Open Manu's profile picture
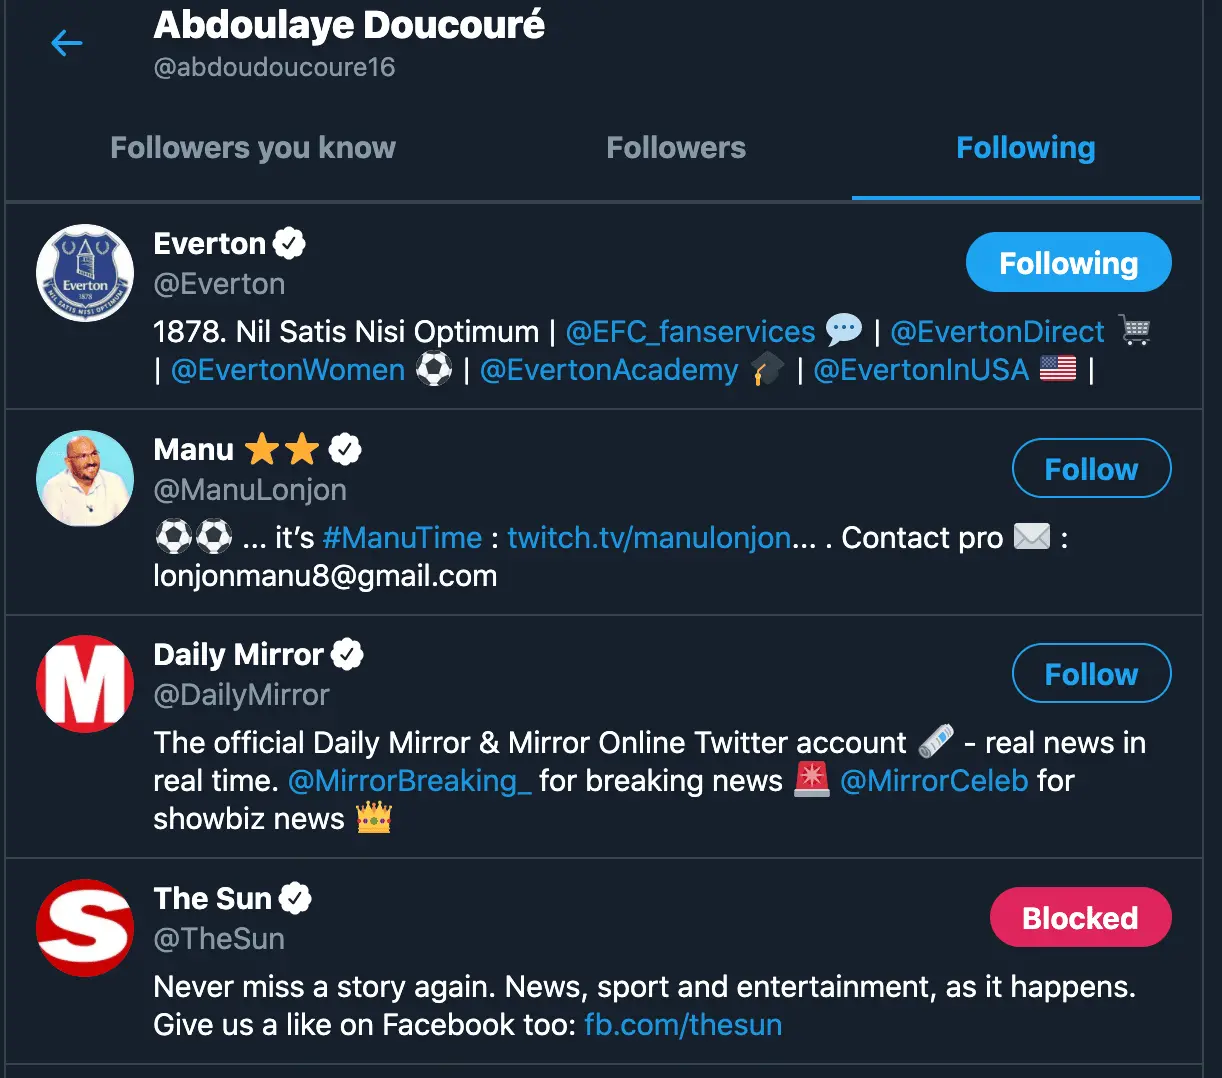This screenshot has width=1222, height=1078. (85, 479)
